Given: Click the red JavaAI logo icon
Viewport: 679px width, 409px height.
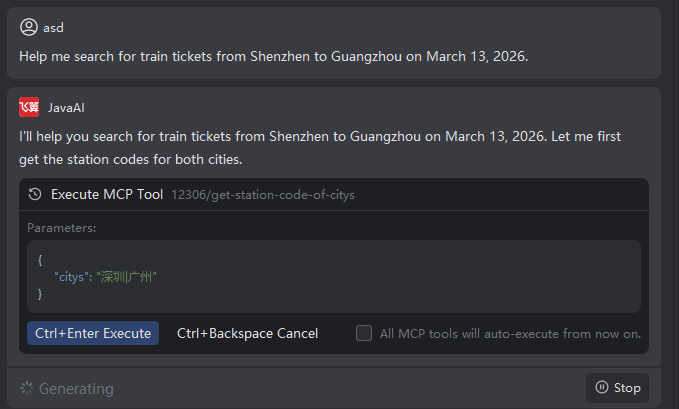Looking at the screenshot, I should click(29, 107).
